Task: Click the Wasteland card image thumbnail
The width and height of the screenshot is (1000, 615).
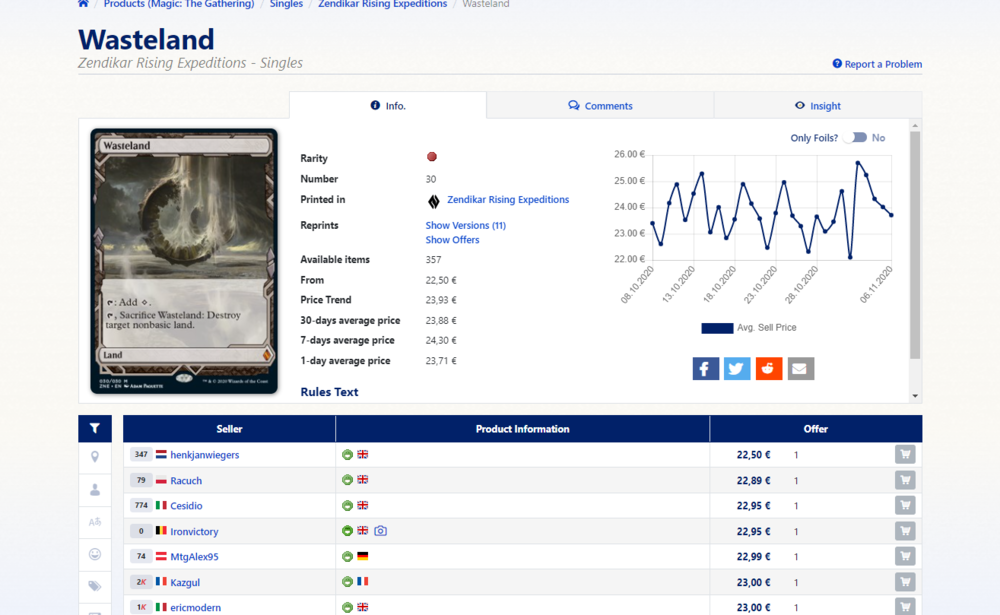Action: pyautogui.click(x=184, y=261)
